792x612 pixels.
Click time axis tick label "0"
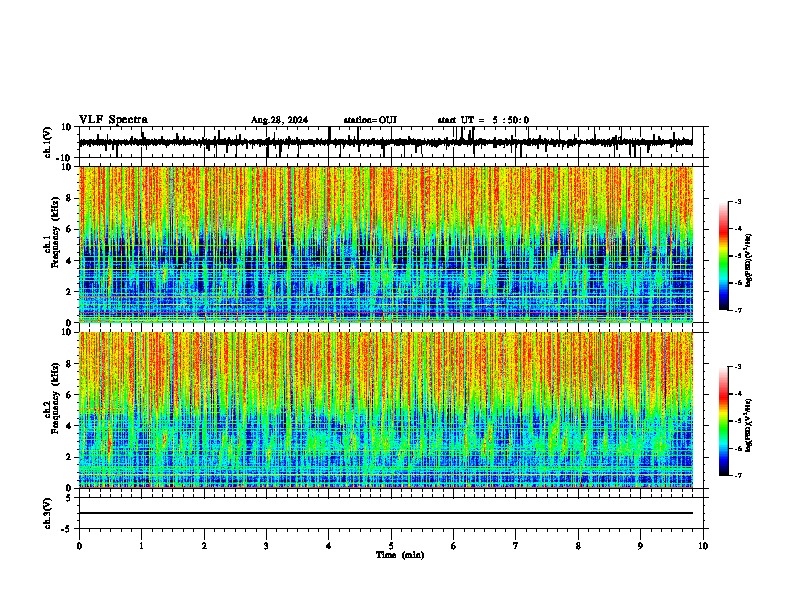(79, 546)
